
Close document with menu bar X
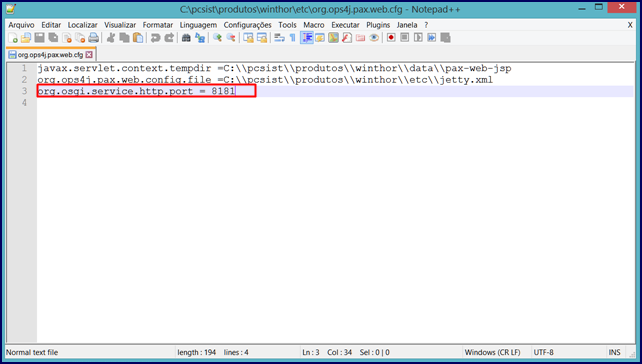[630, 25]
